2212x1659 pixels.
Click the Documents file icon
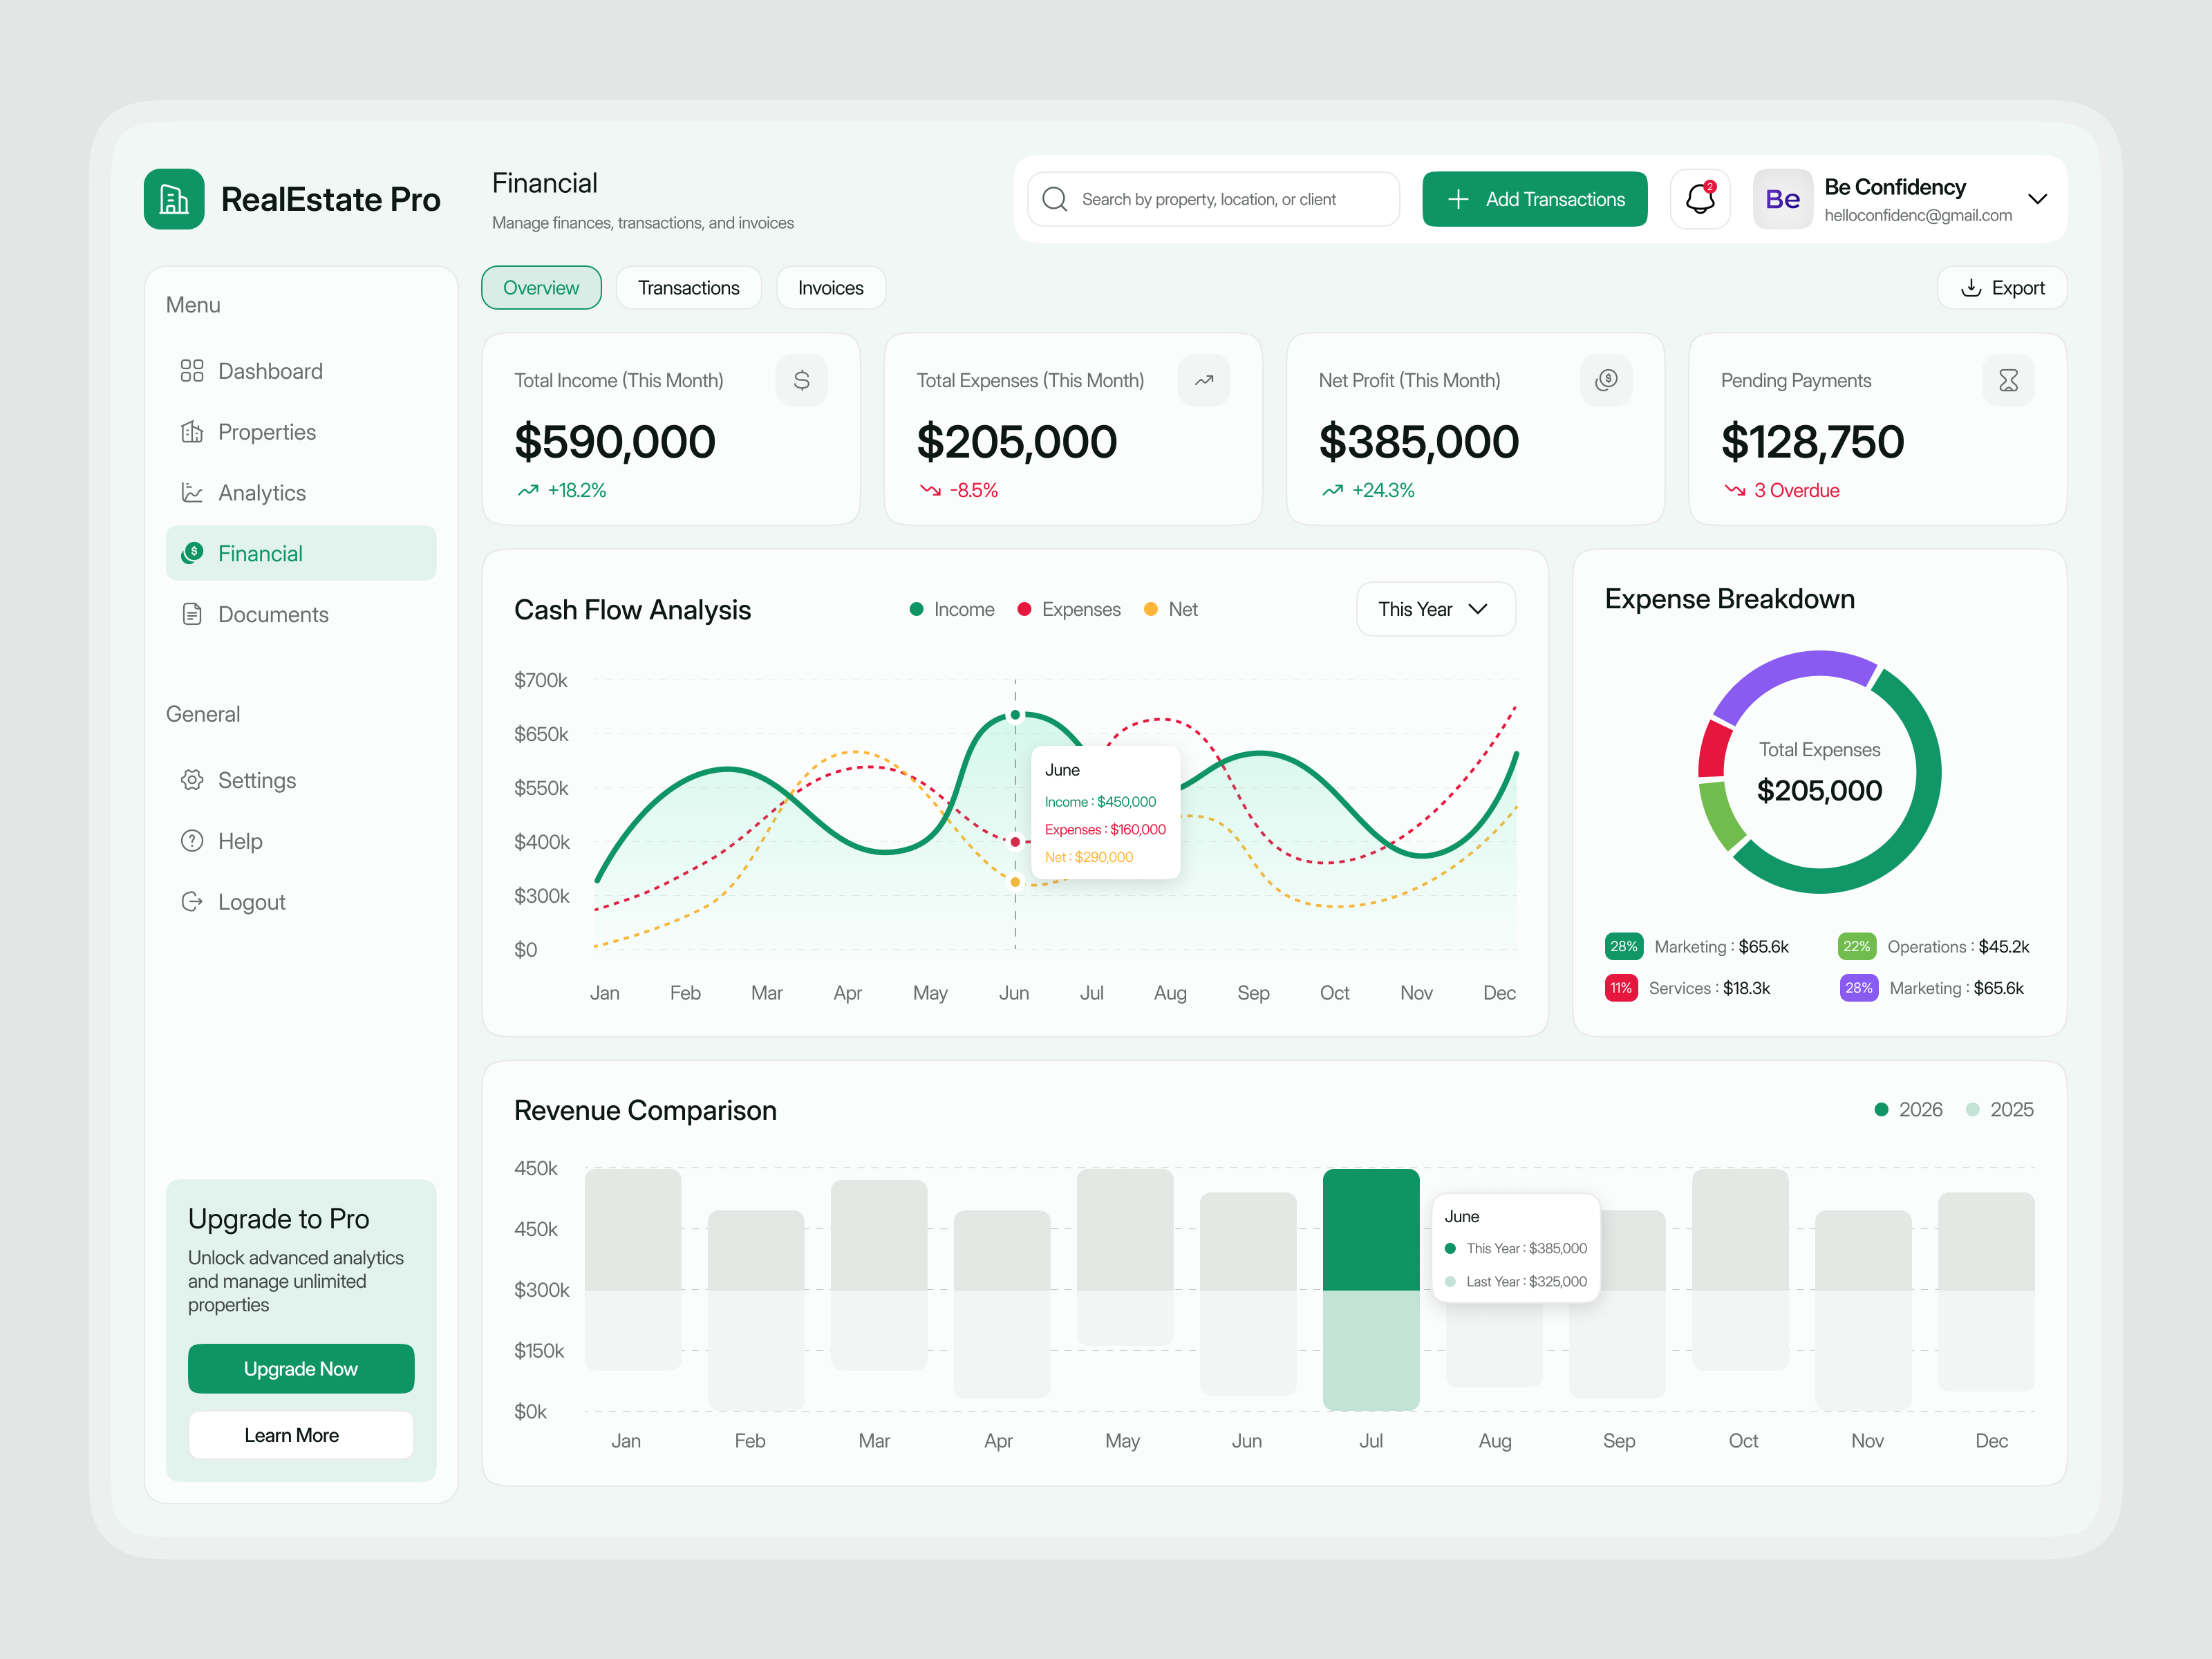tap(192, 614)
